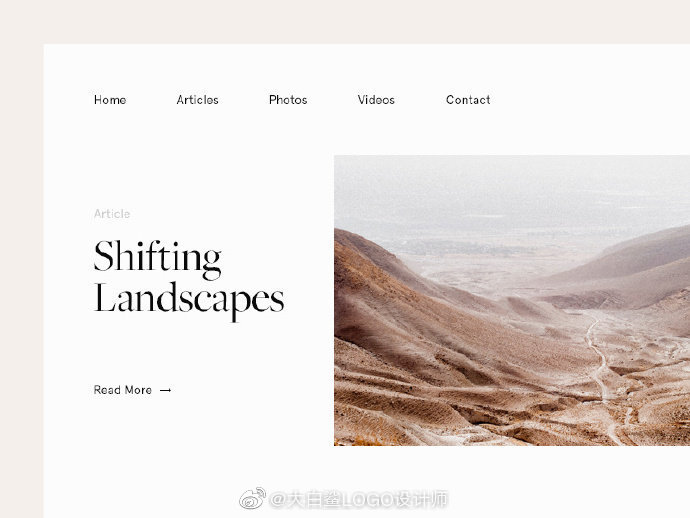The image size is (690, 518).
Task: Select Videos in the navigation bar
Action: (376, 100)
